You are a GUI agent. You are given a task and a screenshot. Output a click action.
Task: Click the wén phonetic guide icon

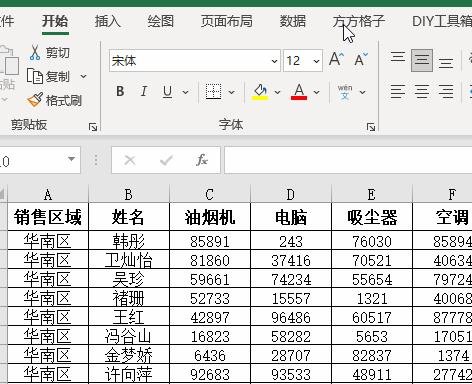[345, 92]
